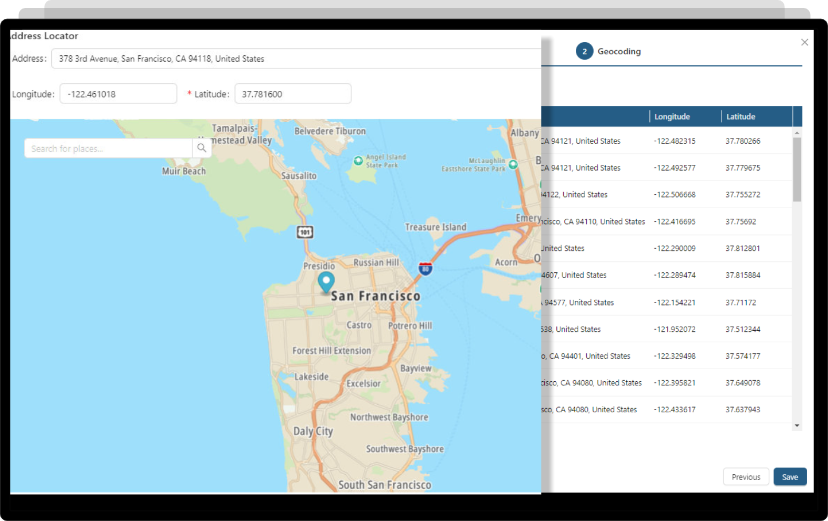The height and width of the screenshot is (521, 828).
Task: Click the Longitude column header
Action: click(x=672, y=117)
